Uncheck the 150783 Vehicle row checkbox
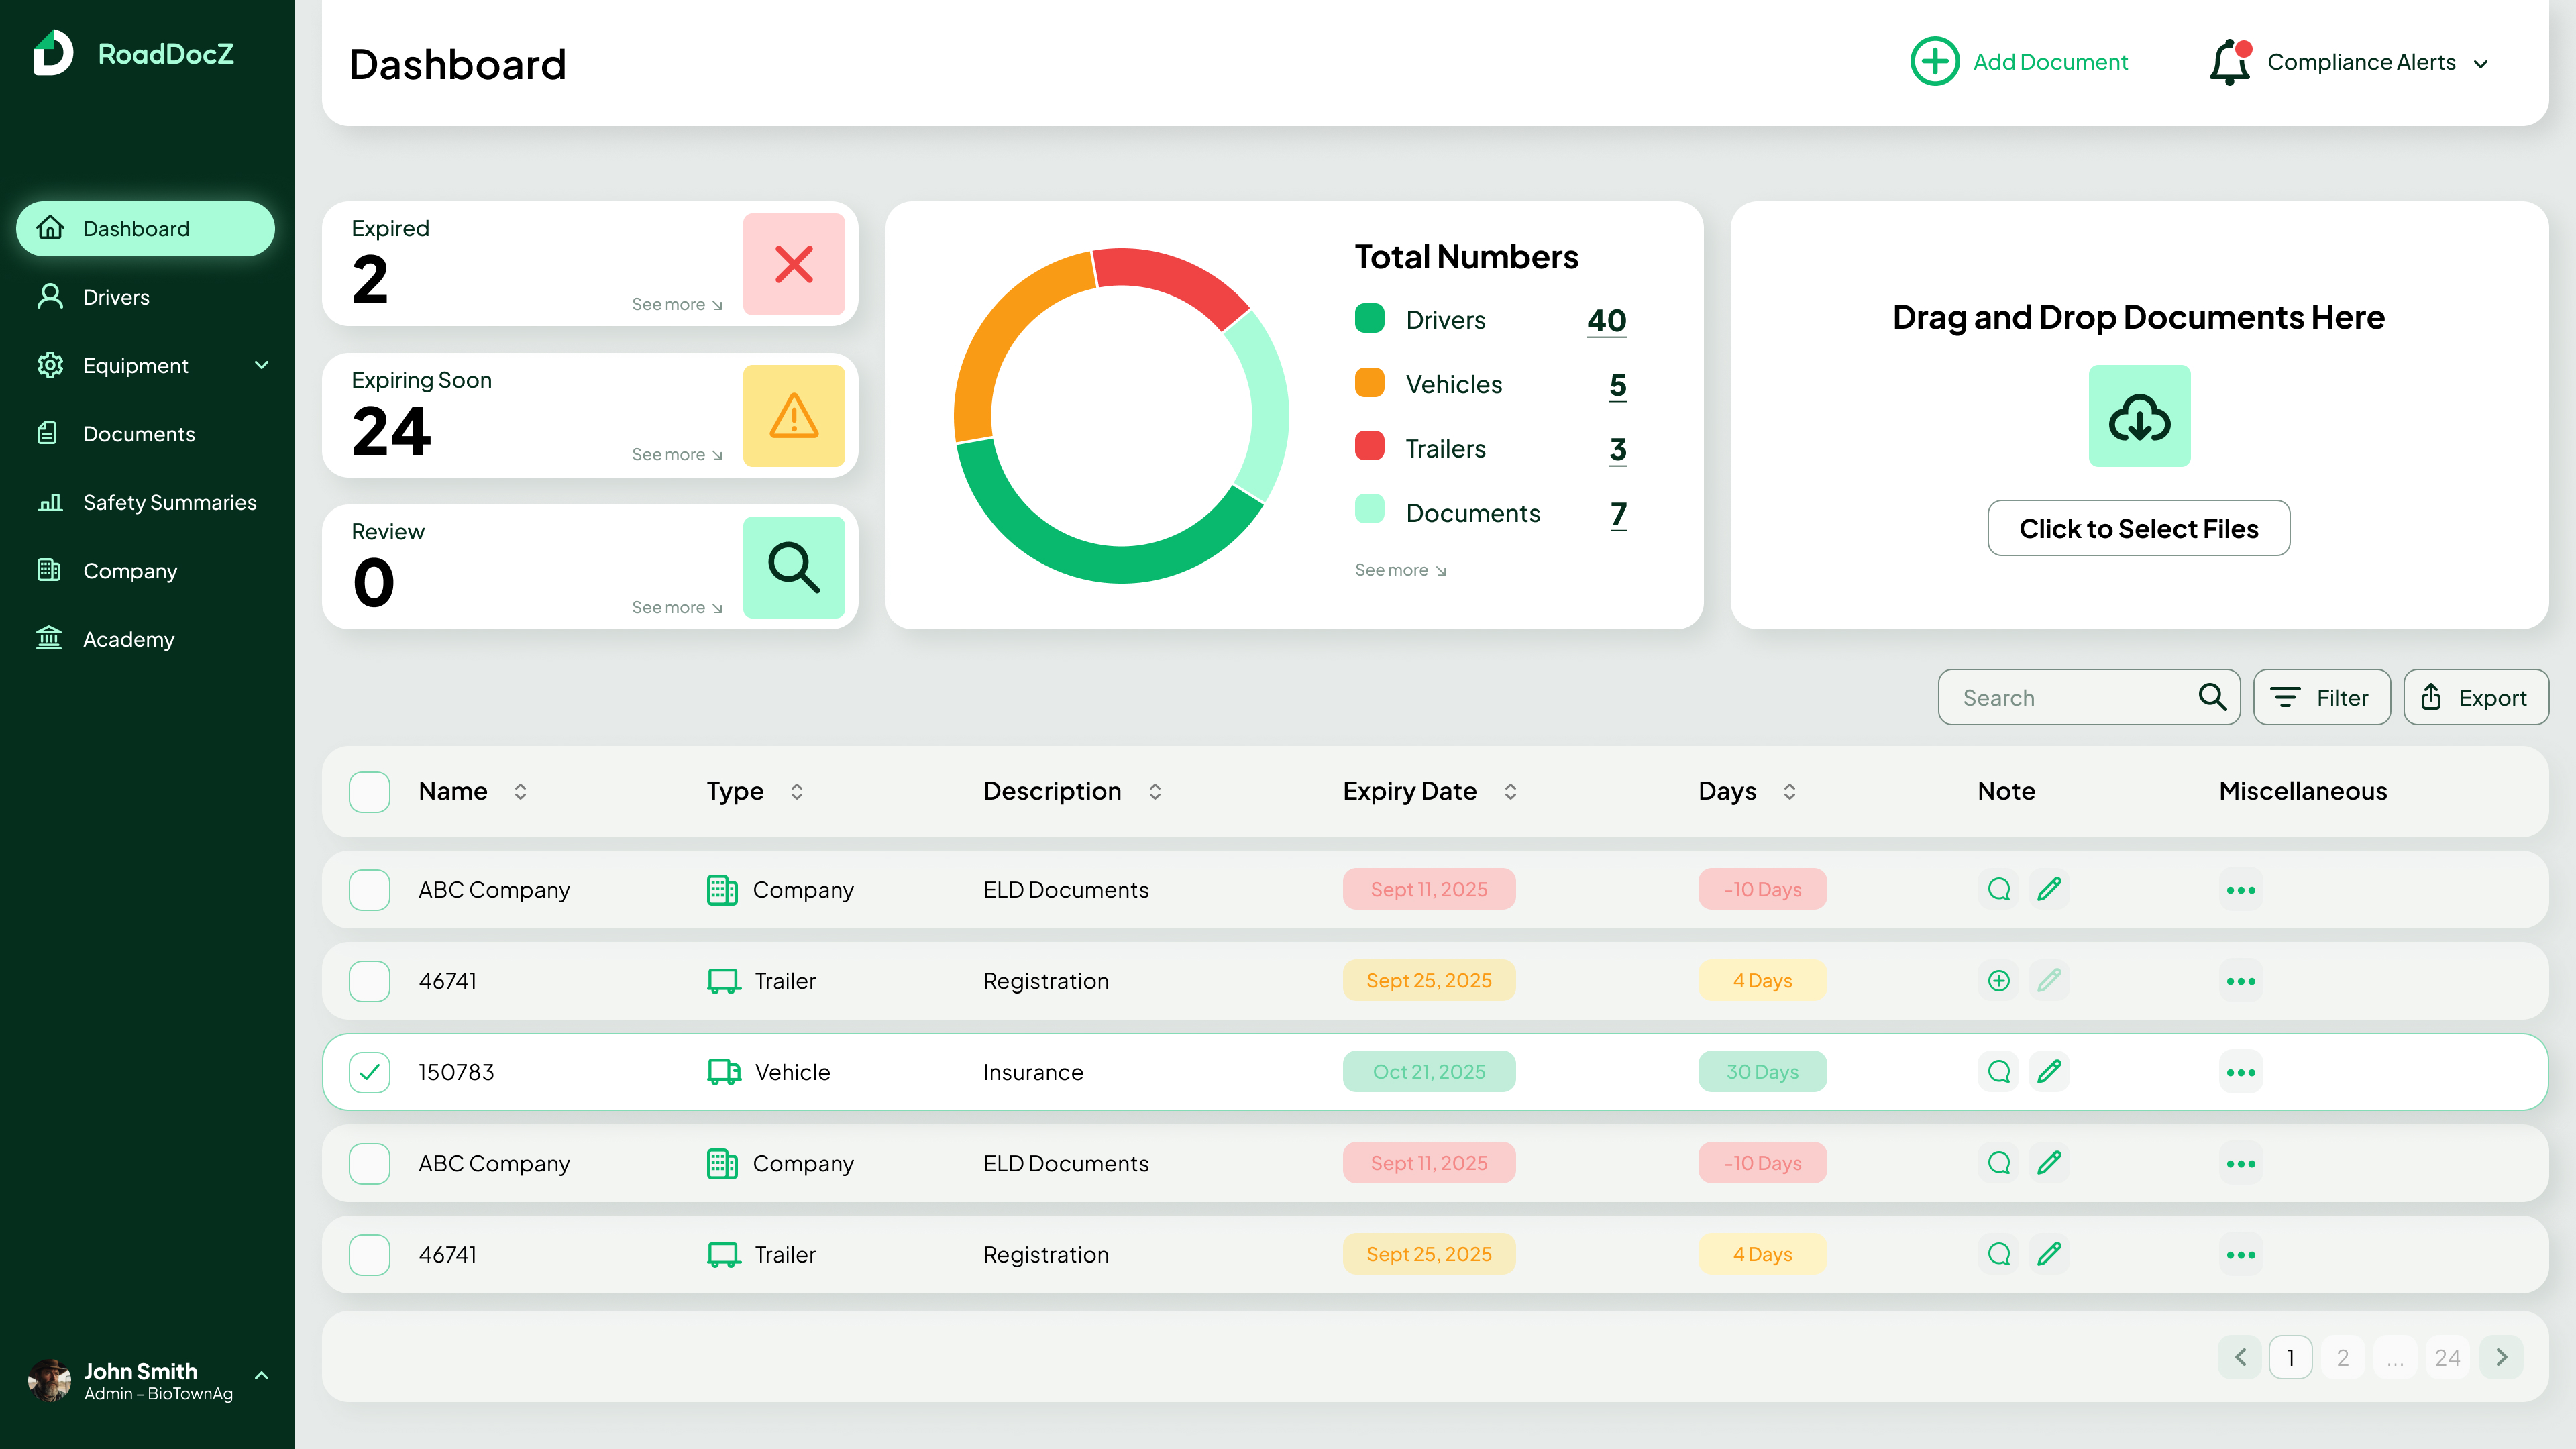The width and height of the screenshot is (2576, 1449). (369, 1072)
